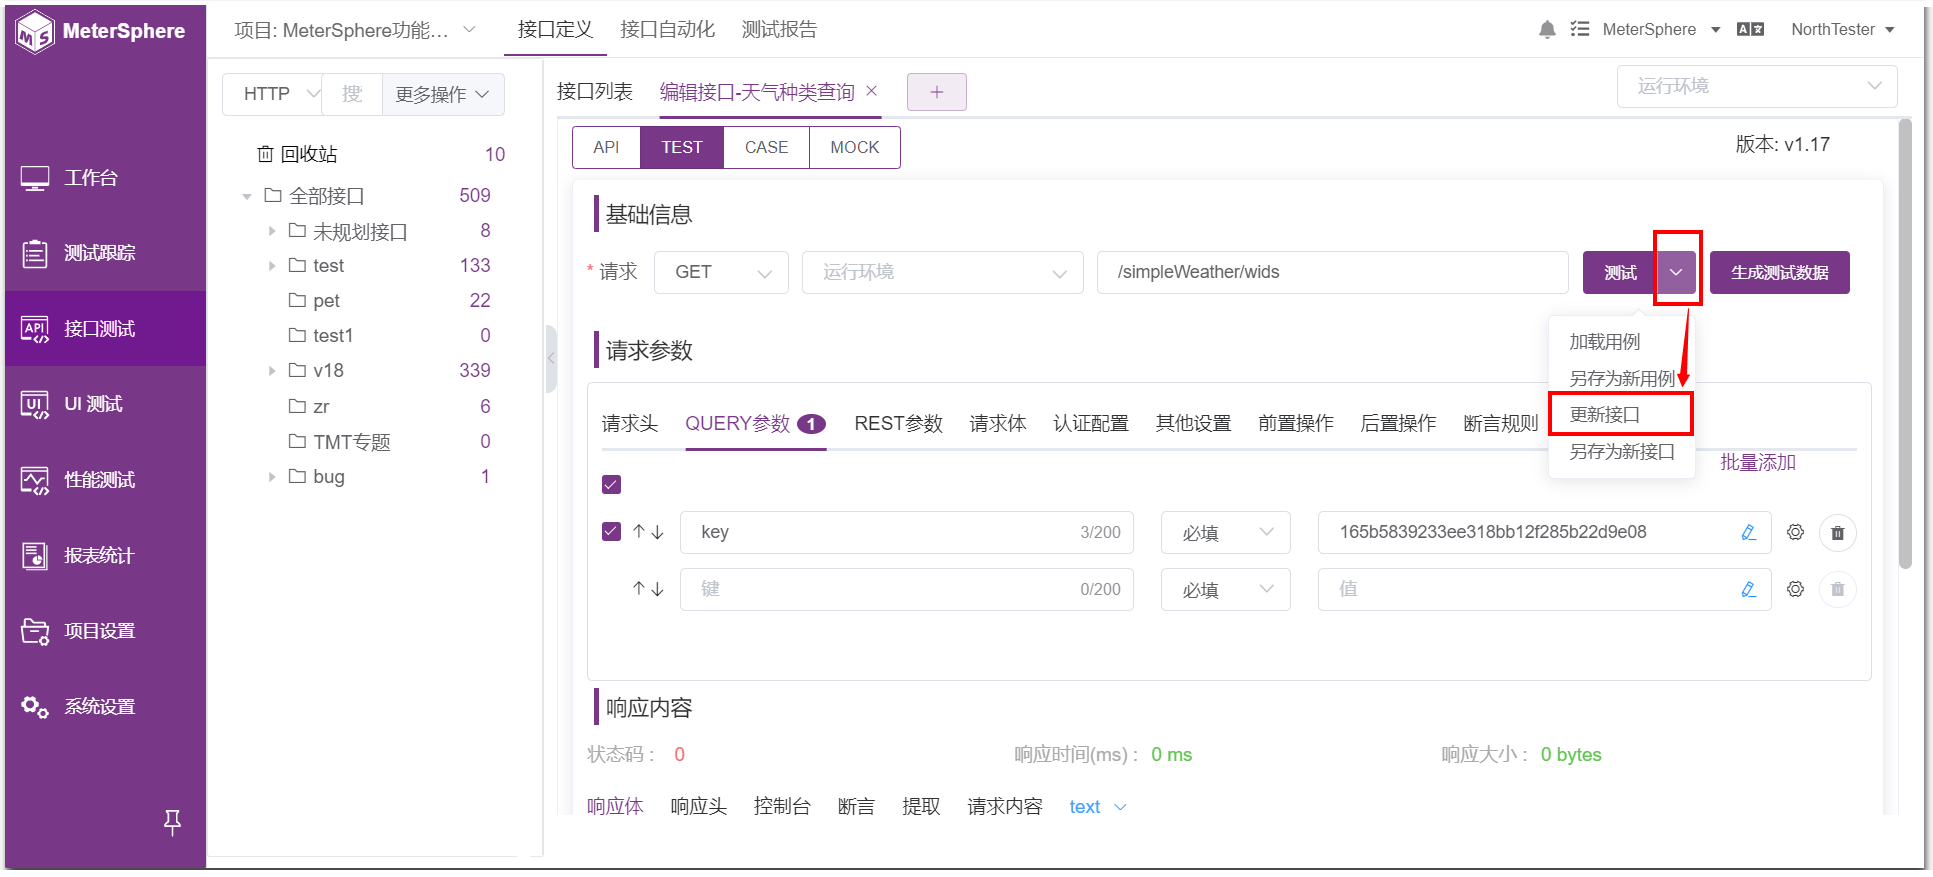This screenshot has height=877, width=1933.
Task: Open the 请求体 tab
Action: tap(998, 424)
